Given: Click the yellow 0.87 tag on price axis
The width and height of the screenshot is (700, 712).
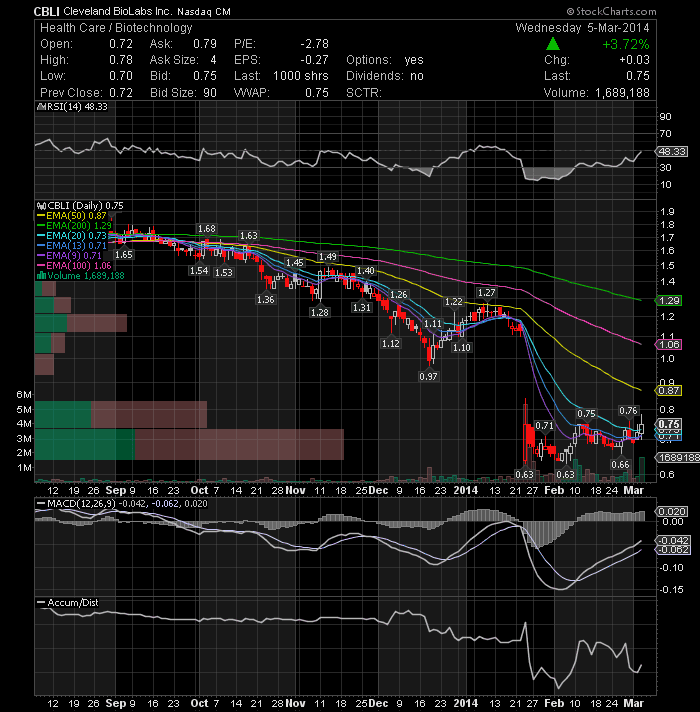Looking at the screenshot, I should tap(668, 391).
